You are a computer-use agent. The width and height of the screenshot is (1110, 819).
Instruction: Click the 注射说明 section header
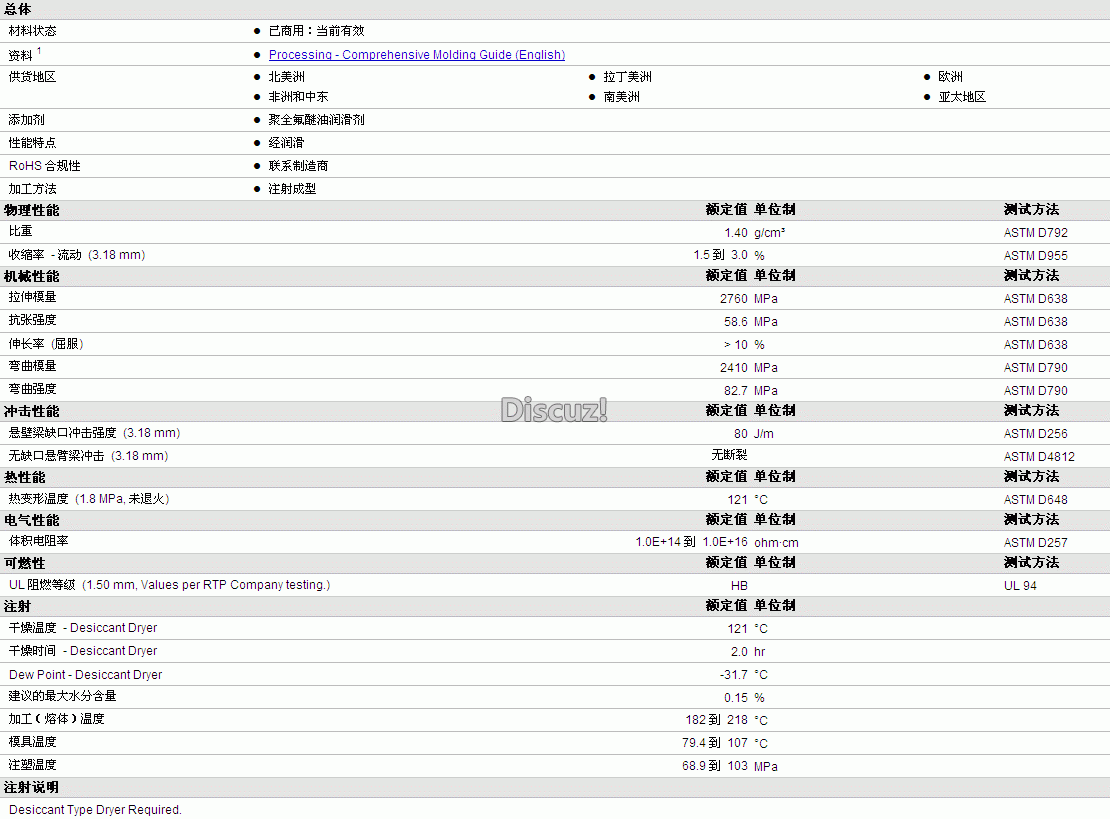click(31, 787)
